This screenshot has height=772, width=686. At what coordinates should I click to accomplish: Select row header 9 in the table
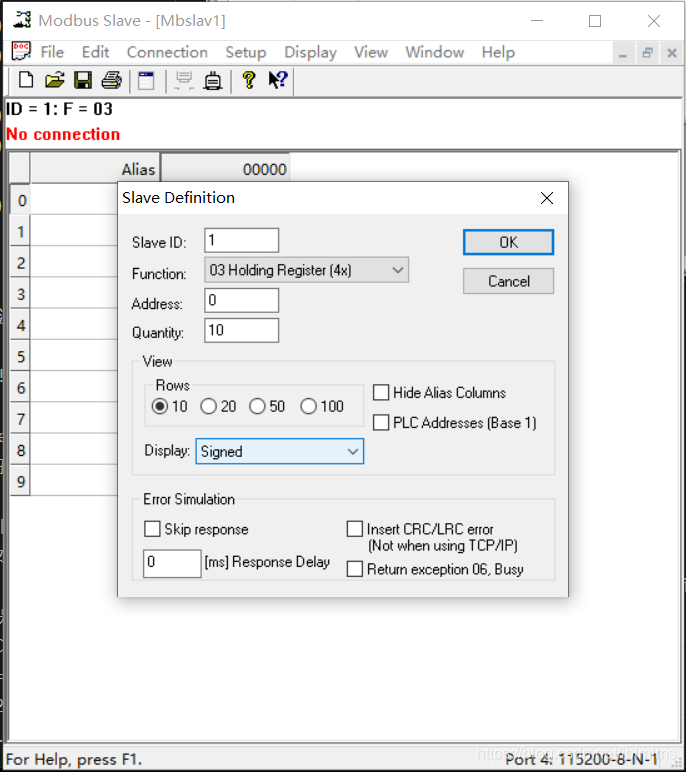pos(20,481)
